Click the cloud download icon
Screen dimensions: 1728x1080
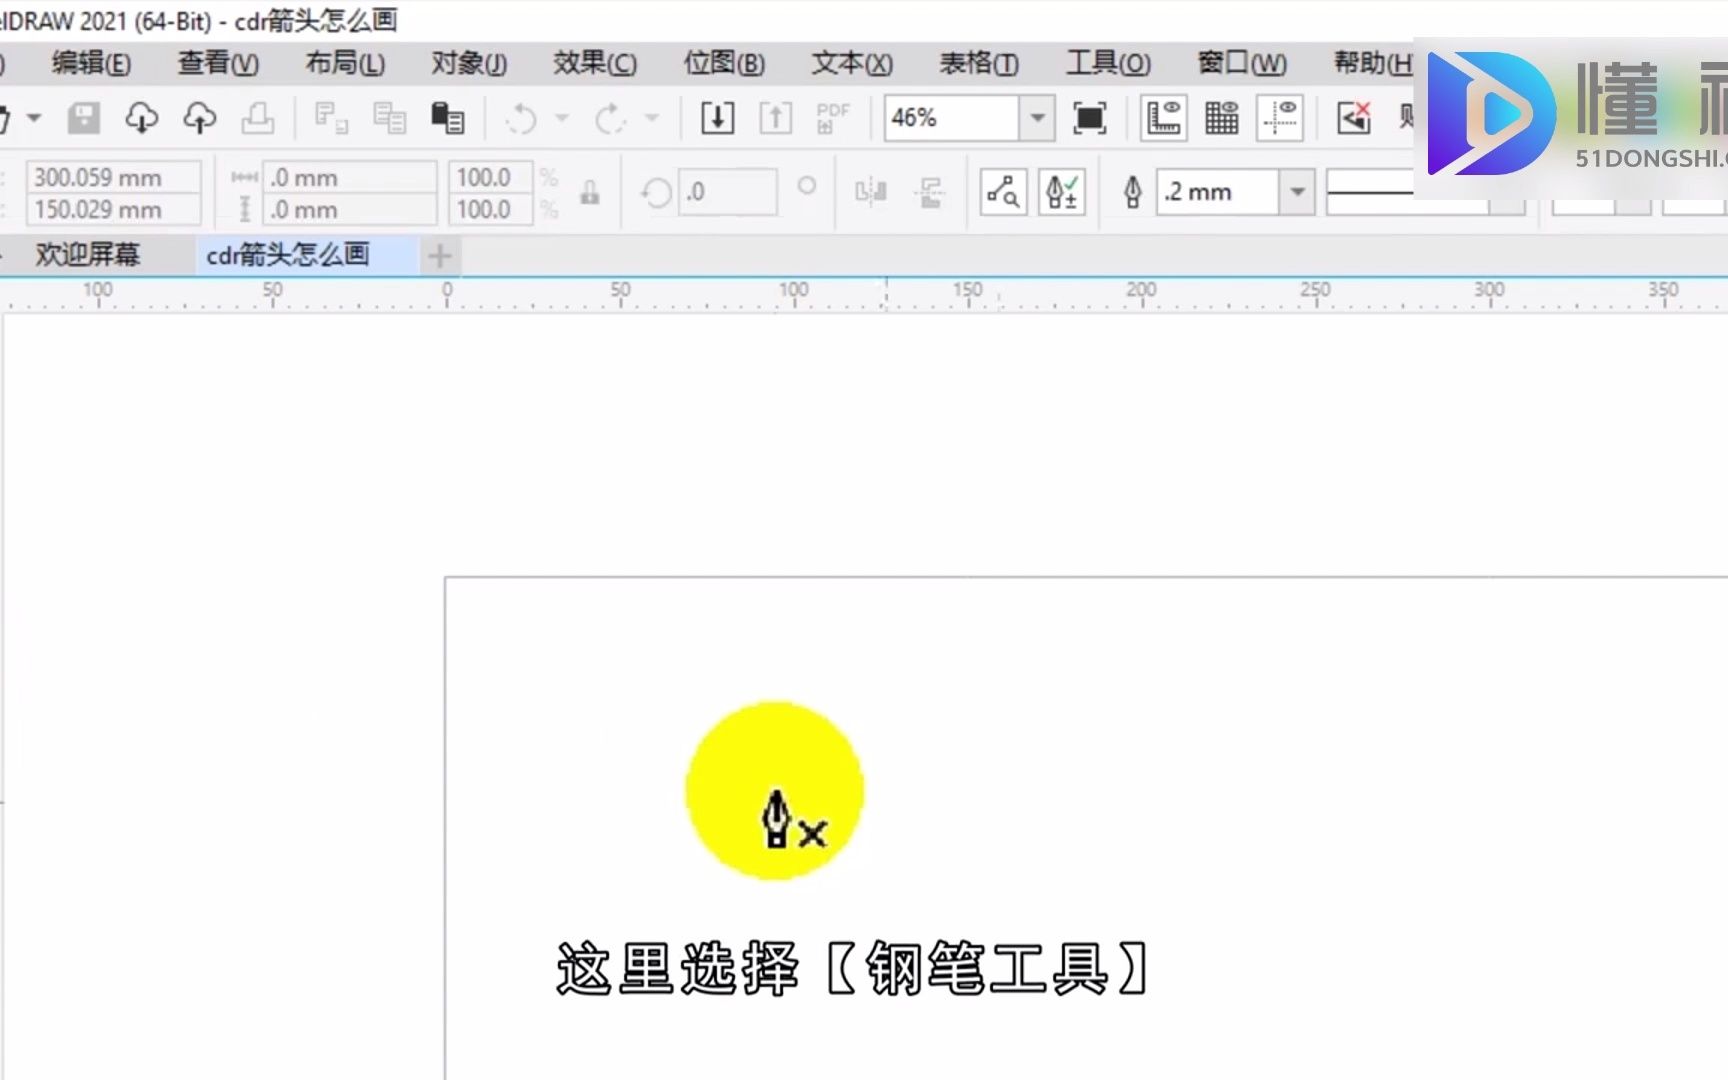(141, 118)
